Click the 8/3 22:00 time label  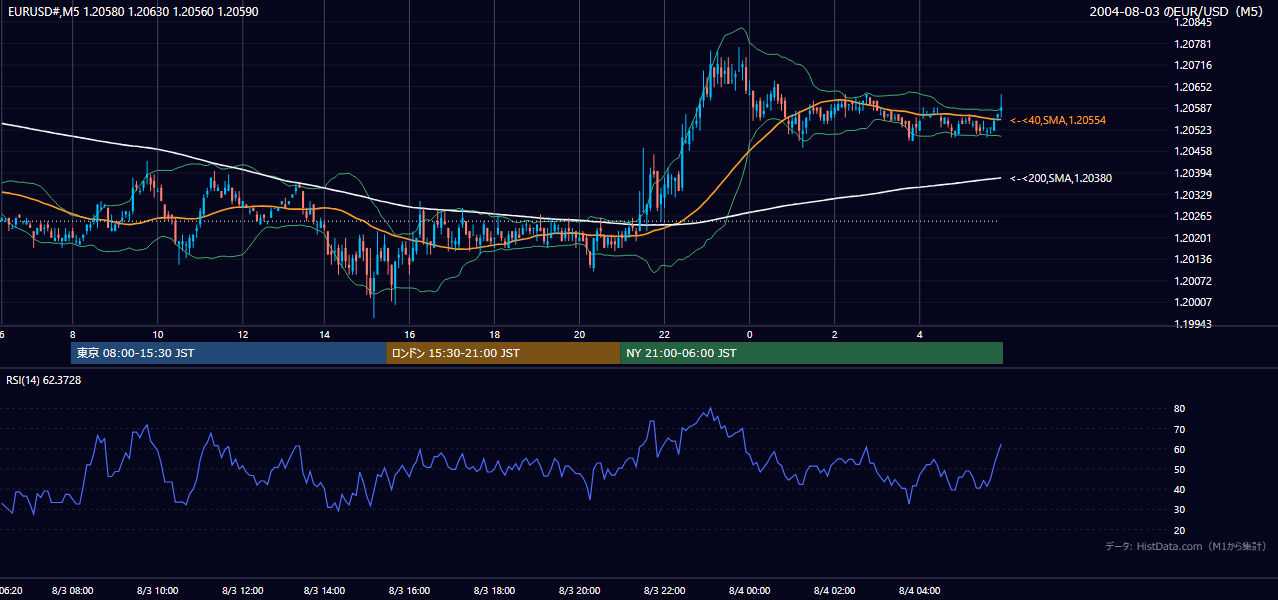pyautogui.click(x=665, y=591)
